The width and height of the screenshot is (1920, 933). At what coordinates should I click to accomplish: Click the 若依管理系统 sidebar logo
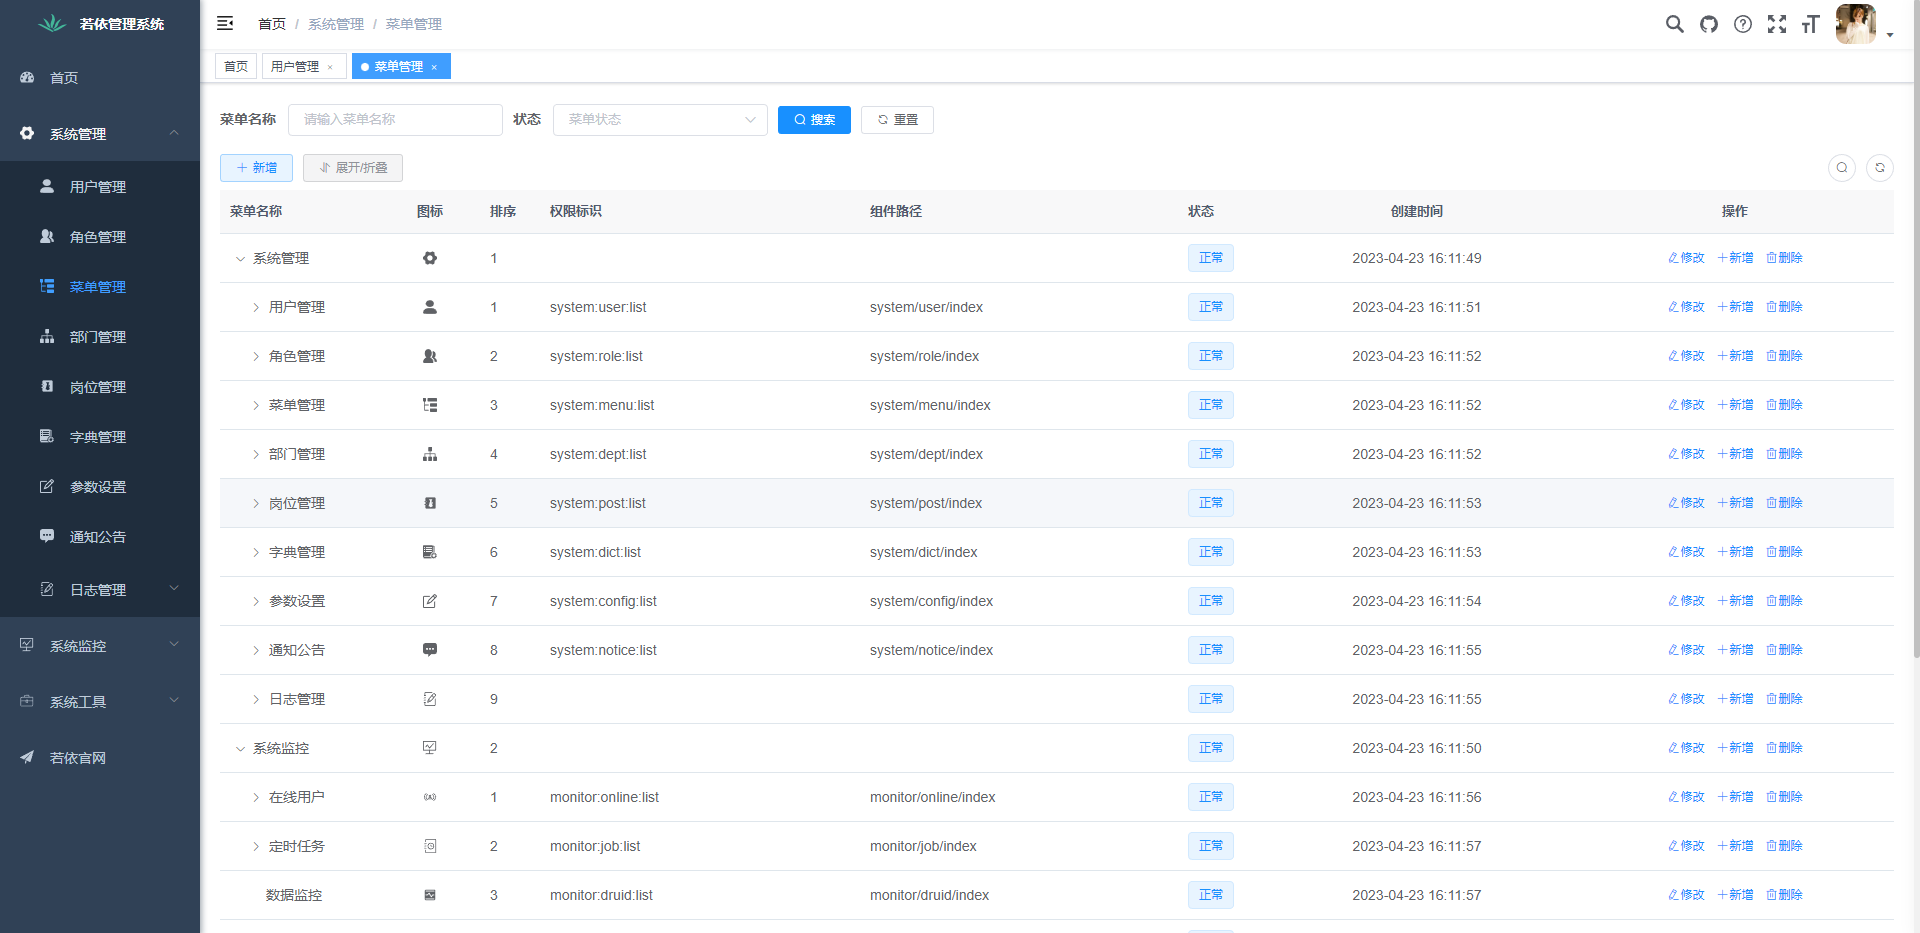pyautogui.click(x=100, y=24)
